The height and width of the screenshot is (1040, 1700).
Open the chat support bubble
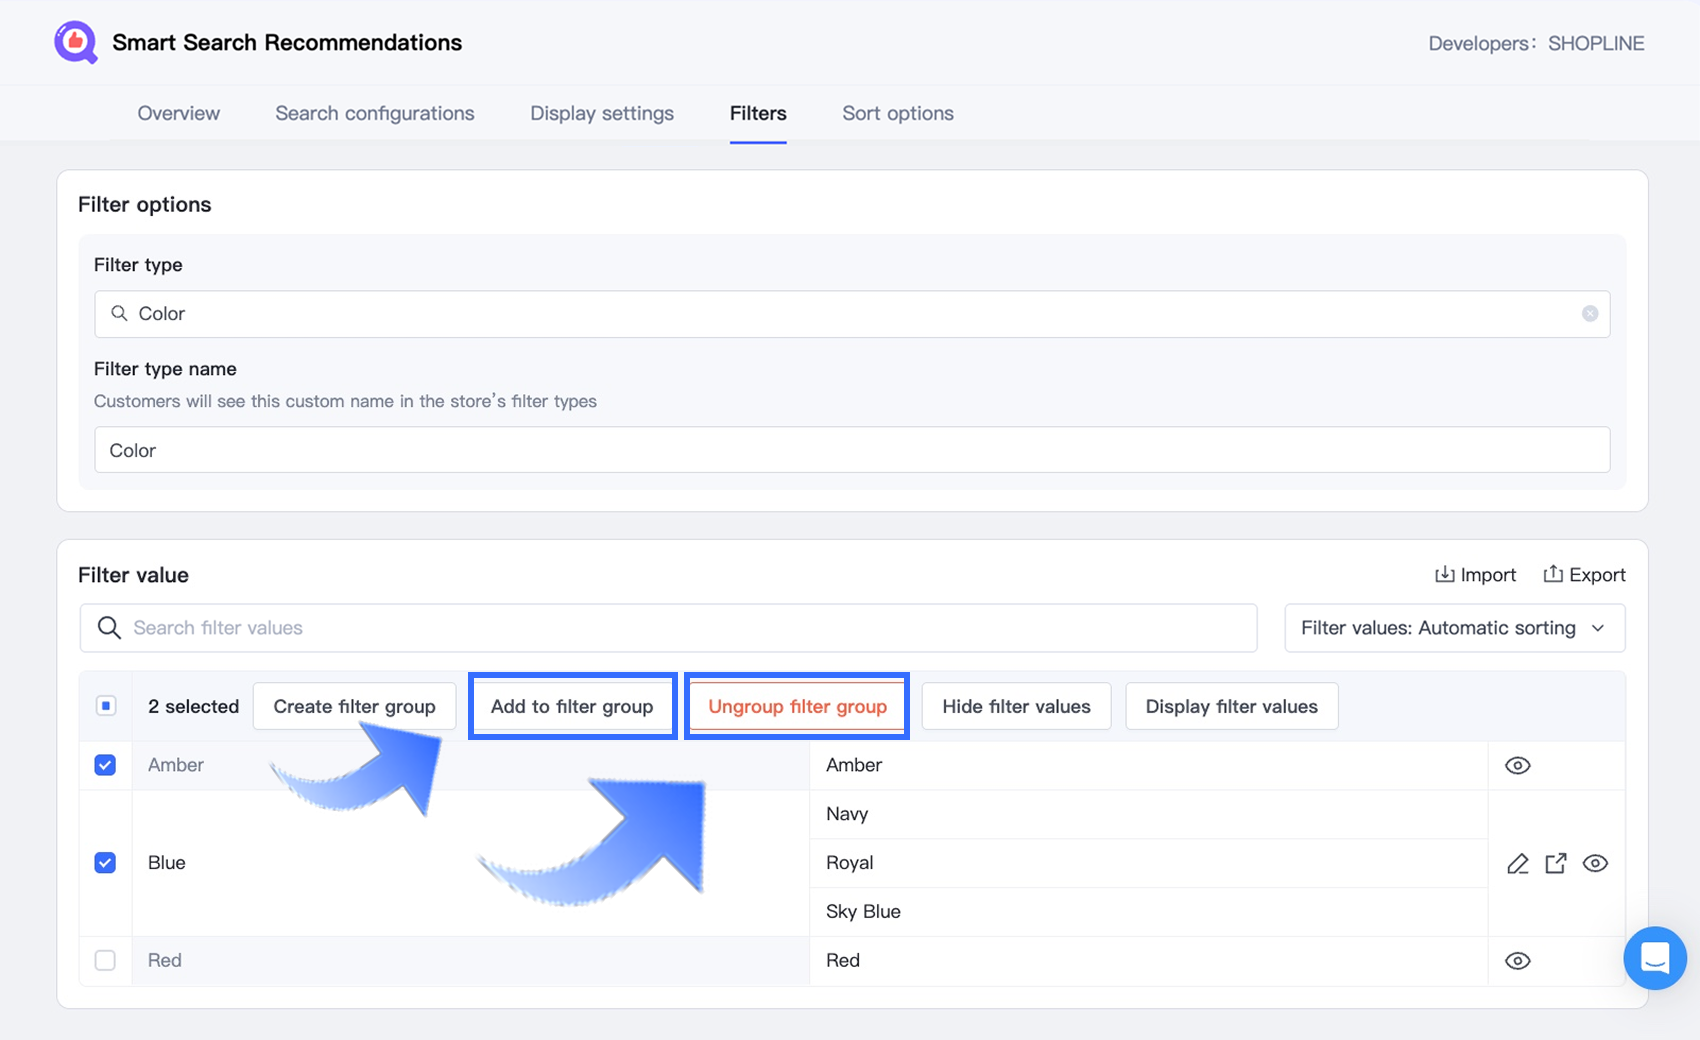tap(1654, 958)
